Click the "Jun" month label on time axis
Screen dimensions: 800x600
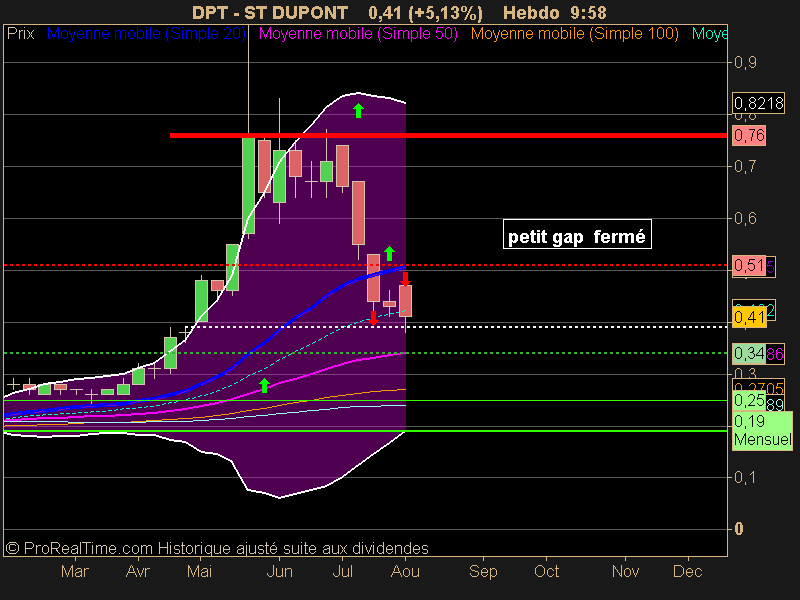pos(279,571)
